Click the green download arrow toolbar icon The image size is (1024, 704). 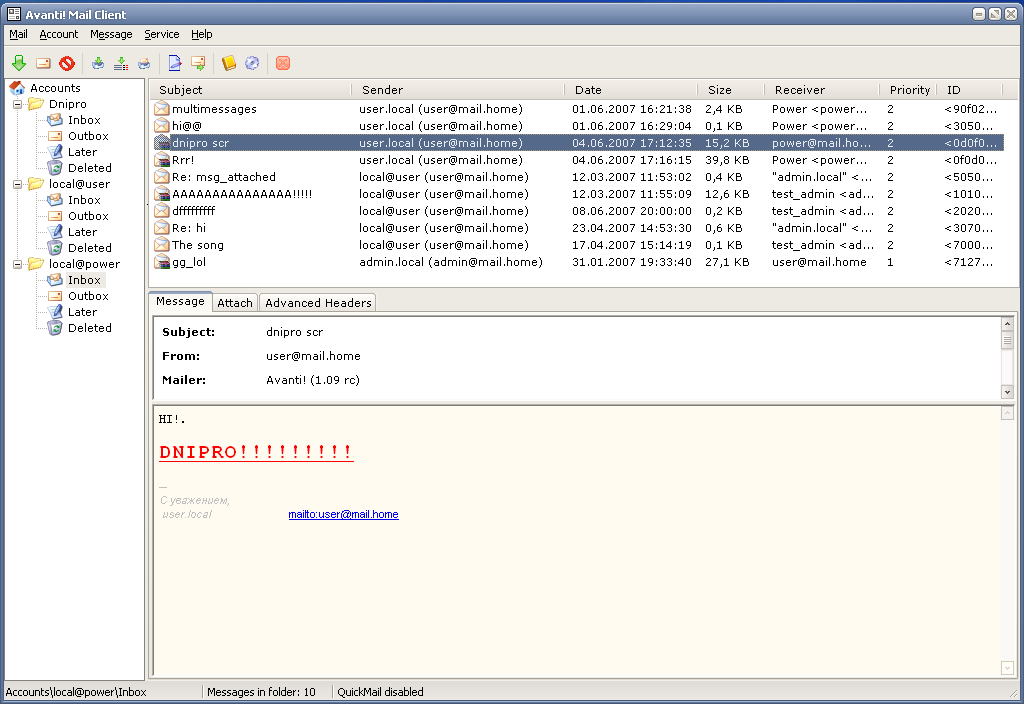click(19, 63)
